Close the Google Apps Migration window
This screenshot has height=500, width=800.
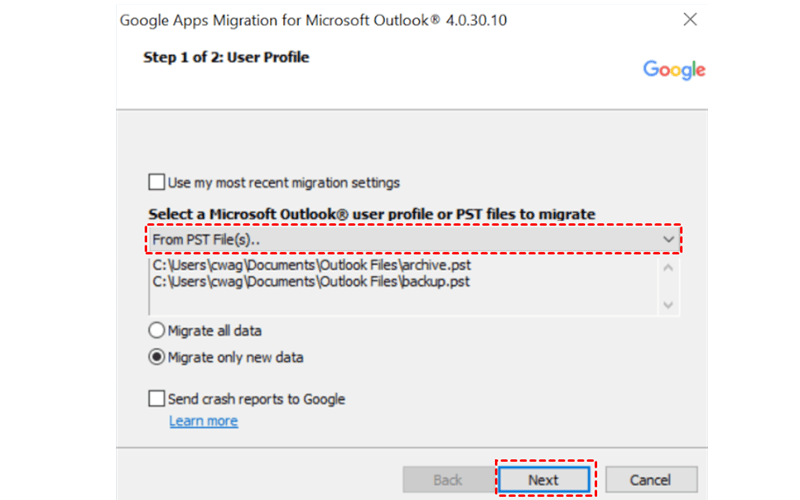pyautogui.click(x=689, y=20)
